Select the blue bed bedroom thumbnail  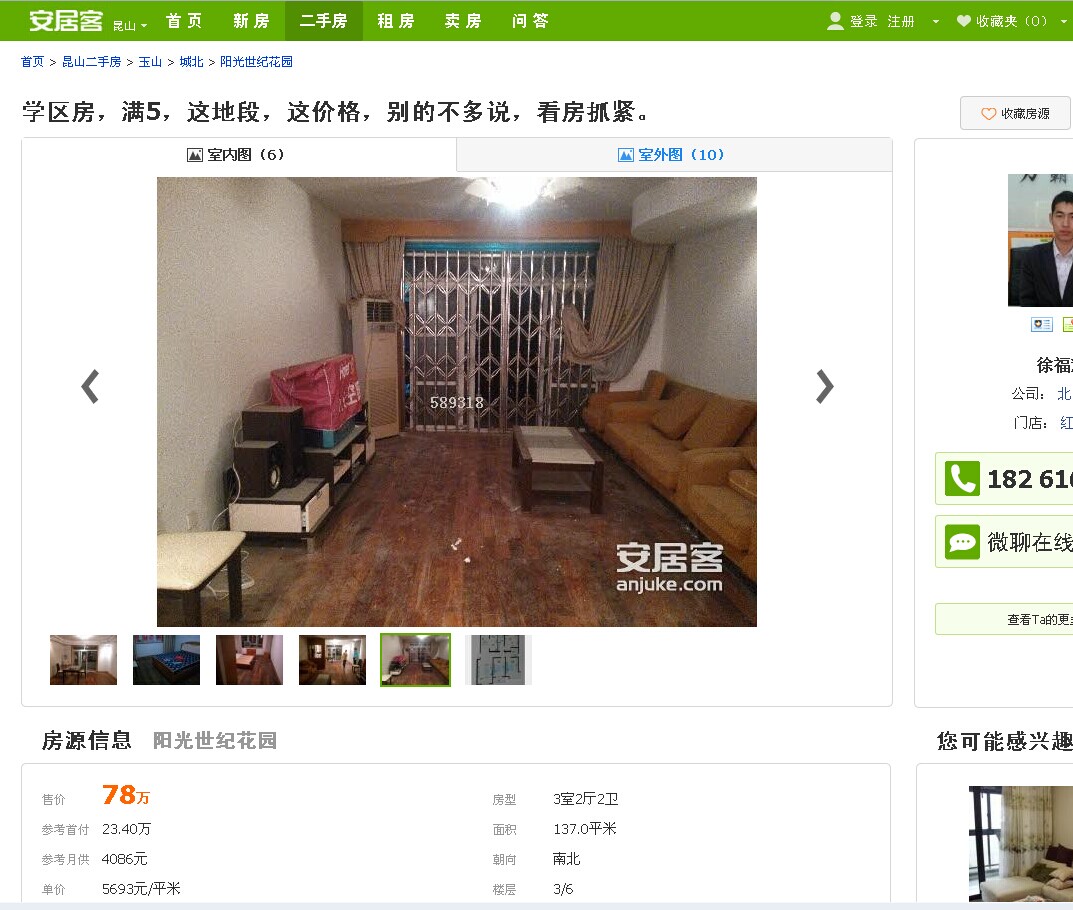click(x=166, y=660)
